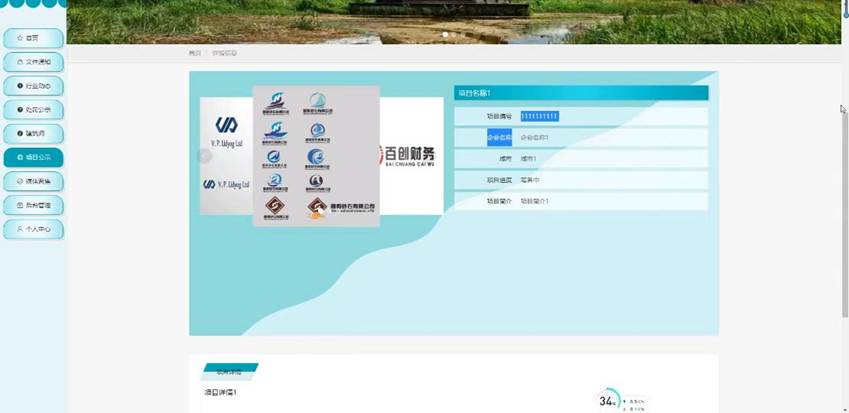Click the 详情信息 breadcrumb text
849x413 pixels.
pos(224,53)
